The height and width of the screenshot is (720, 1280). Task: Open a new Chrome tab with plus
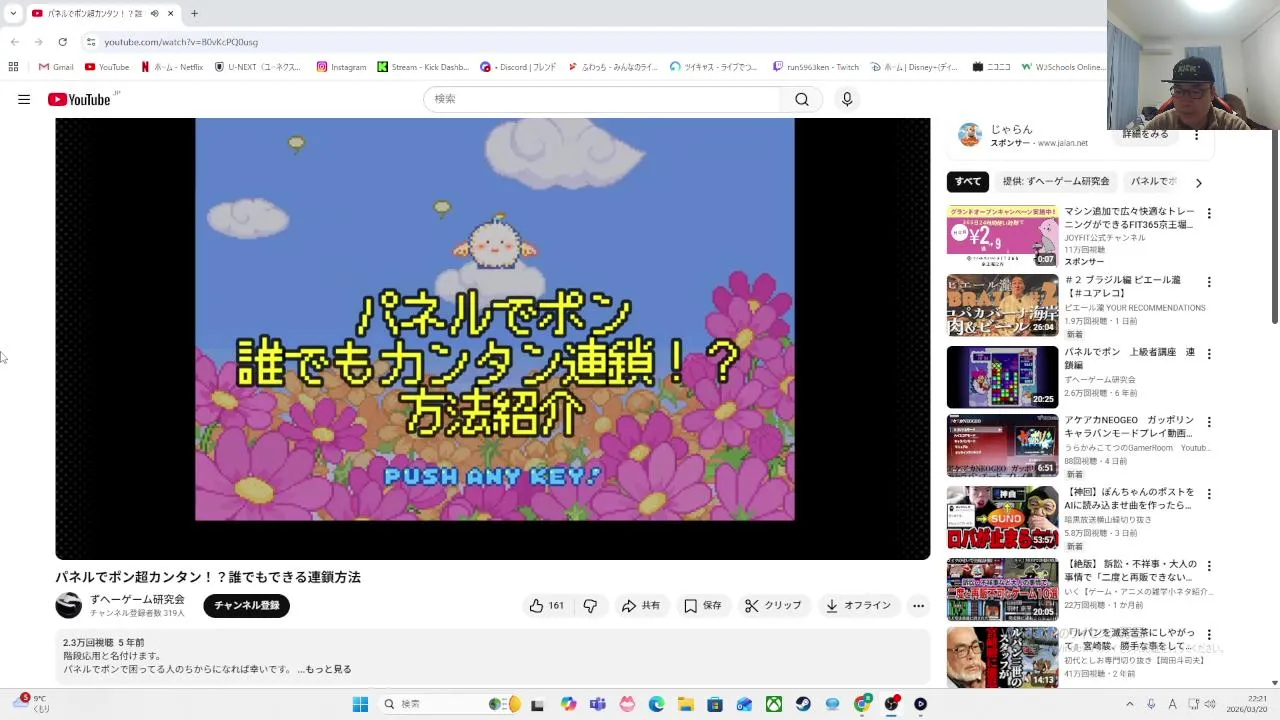(x=194, y=13)
